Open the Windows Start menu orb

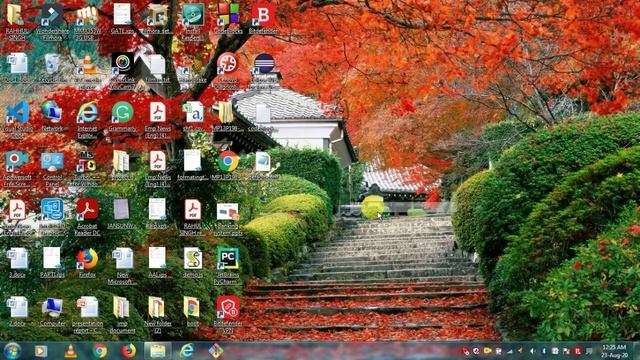coord(12,351)
